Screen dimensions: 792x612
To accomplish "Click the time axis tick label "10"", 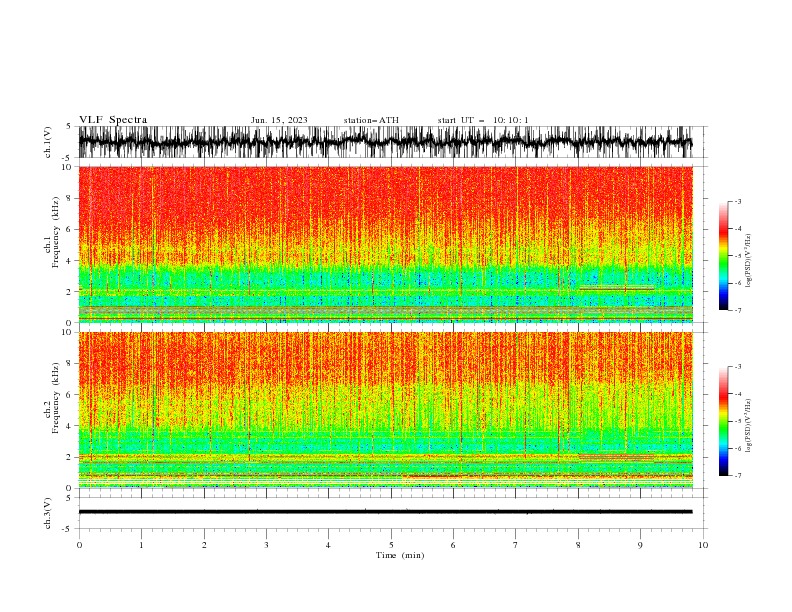I will 703,545.
